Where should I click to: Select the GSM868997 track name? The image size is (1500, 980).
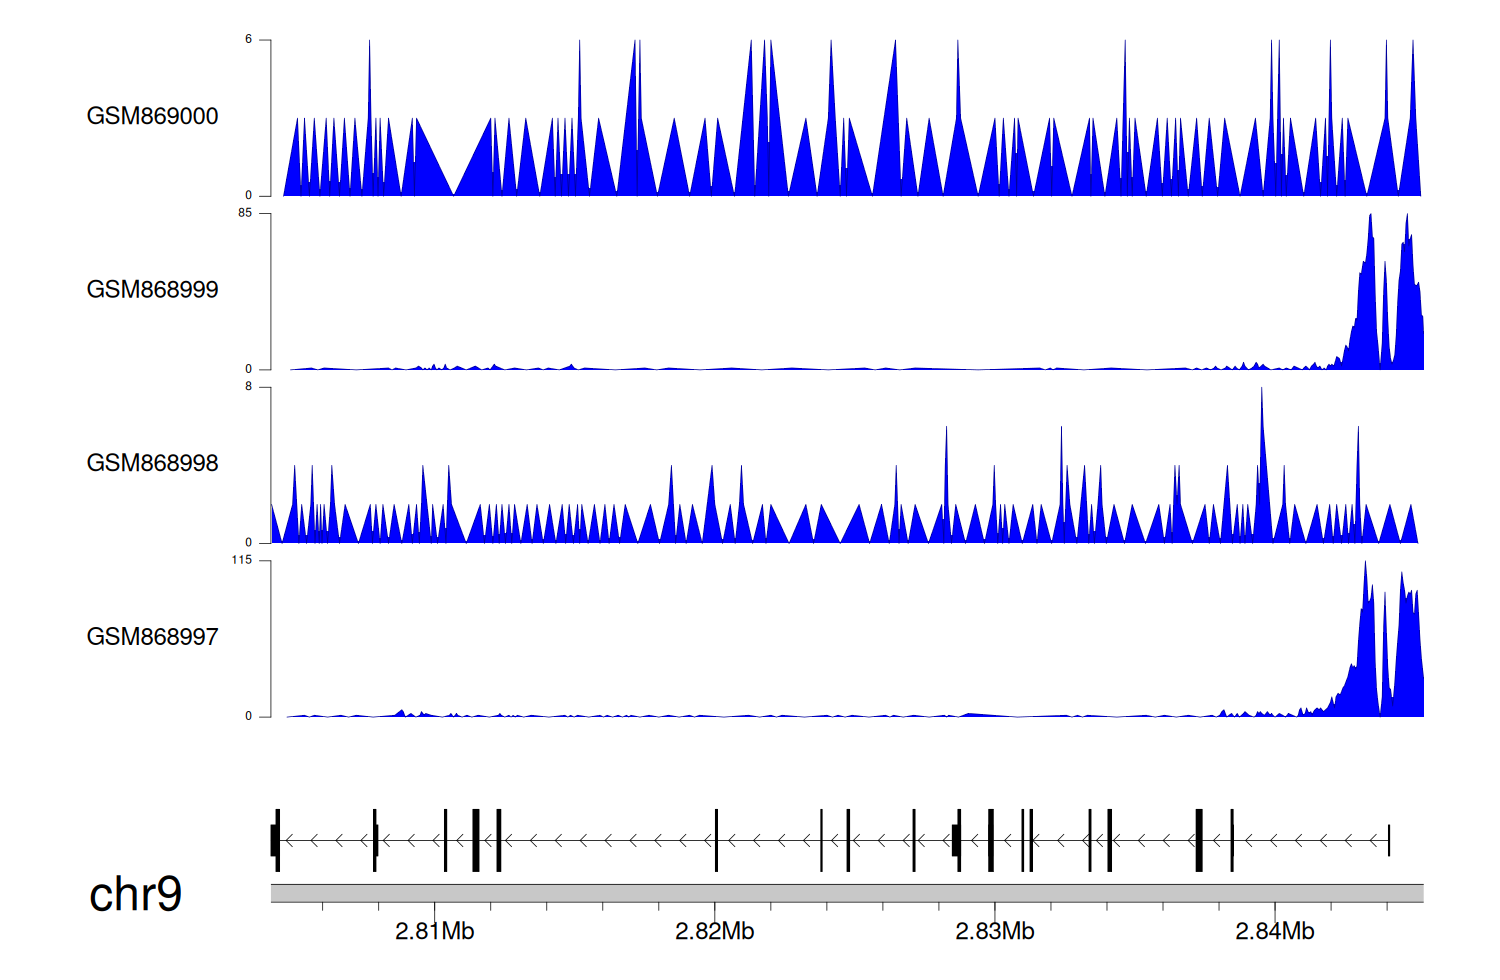[152, 637]
